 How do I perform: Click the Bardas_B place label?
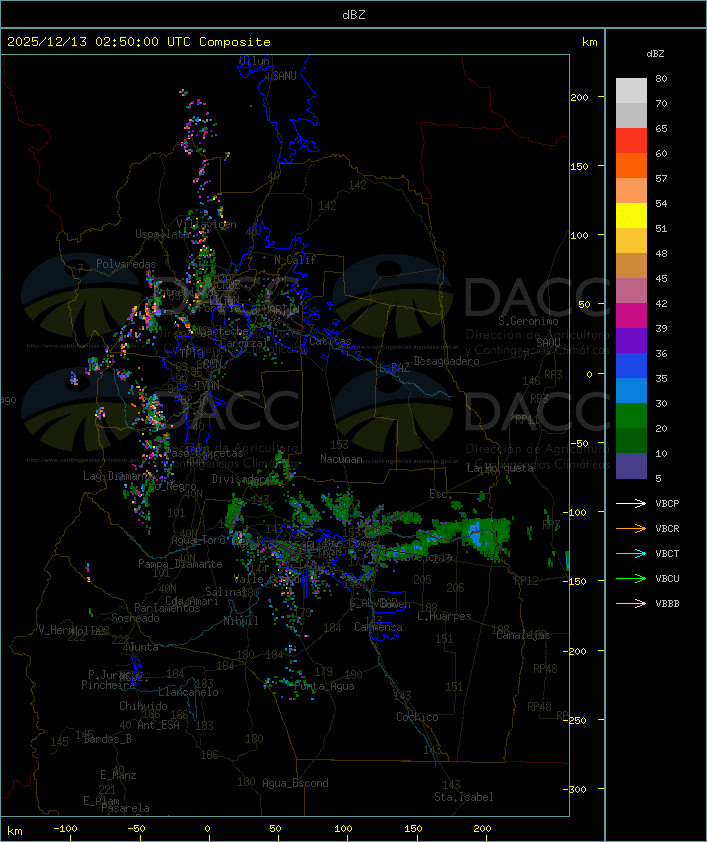[x=107, y=739]
